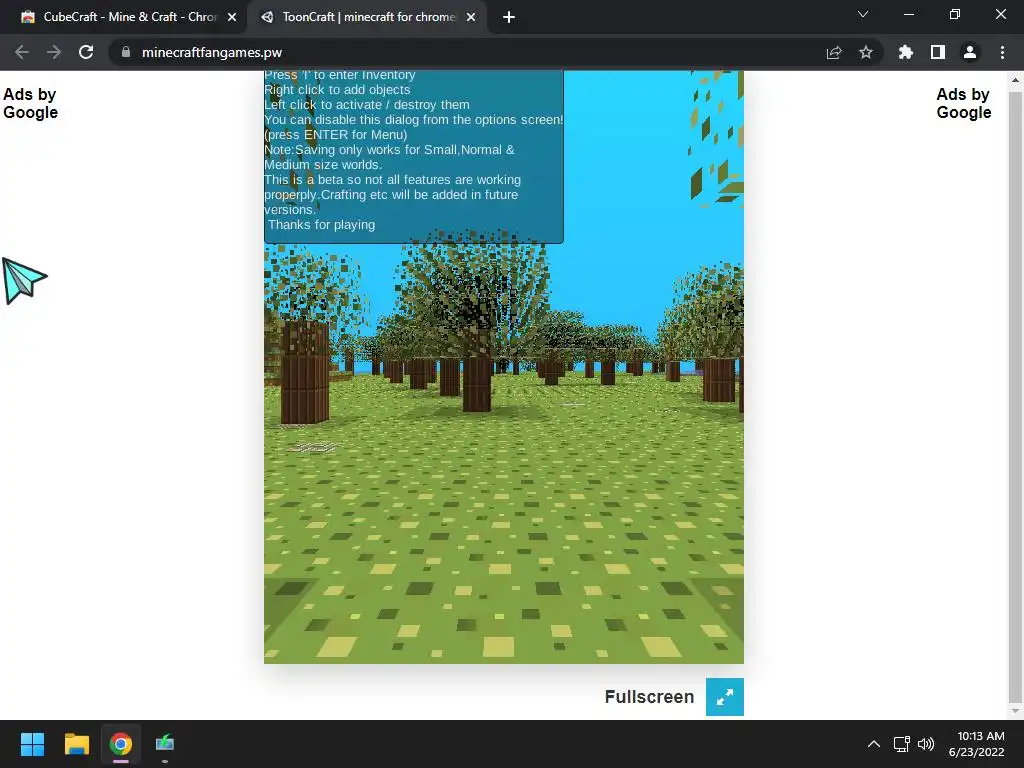Bookmark this page with star icon

[866, 52]
